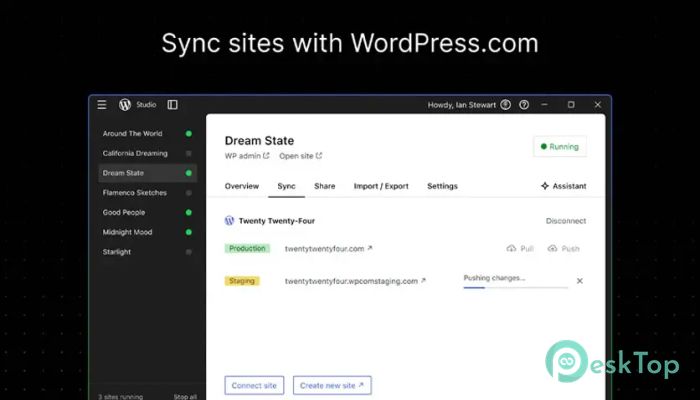Toggle Midnight Mood green status dot
This screenshot has width=700, height=400.
tap(188, 232)
